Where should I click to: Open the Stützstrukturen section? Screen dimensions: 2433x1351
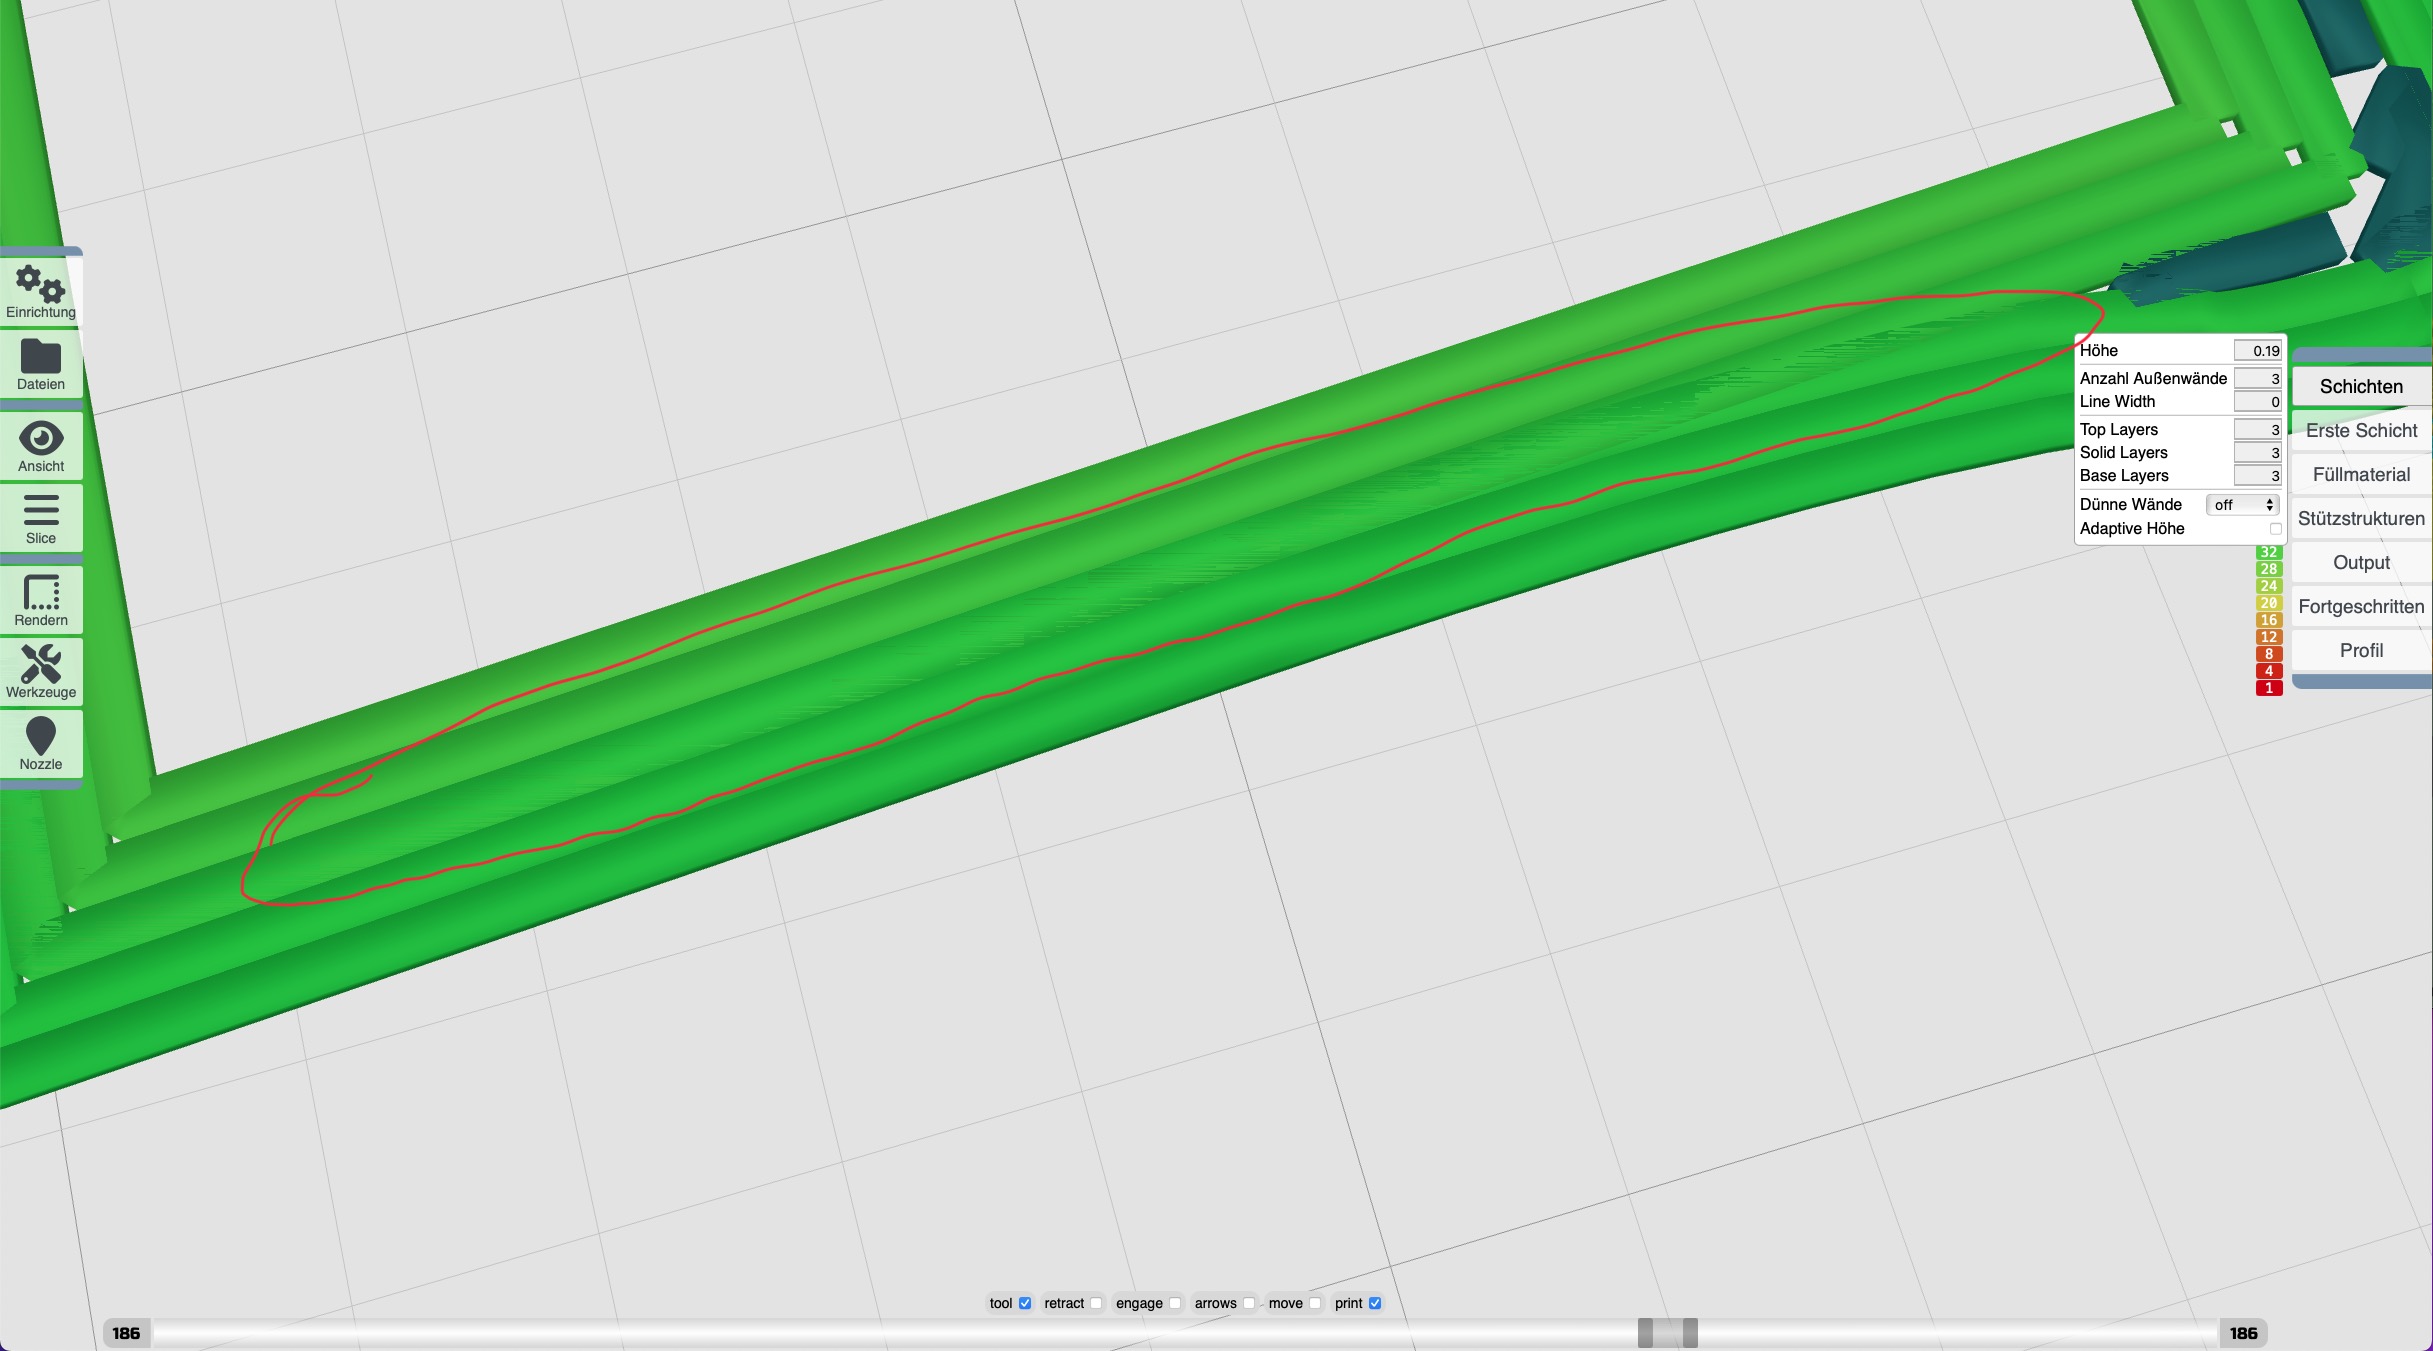tap(2360, 518)
